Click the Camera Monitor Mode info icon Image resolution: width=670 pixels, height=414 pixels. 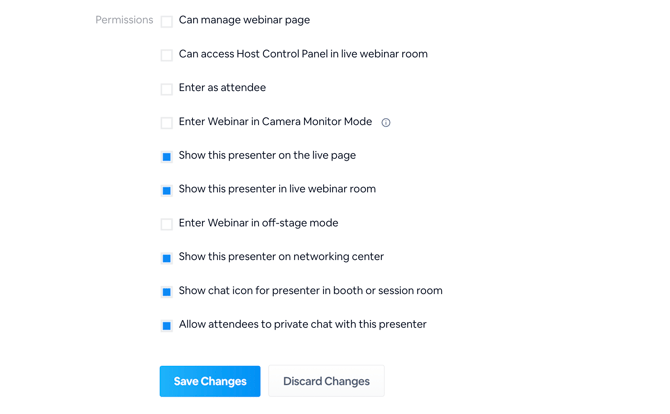click(x=386, y=123)
